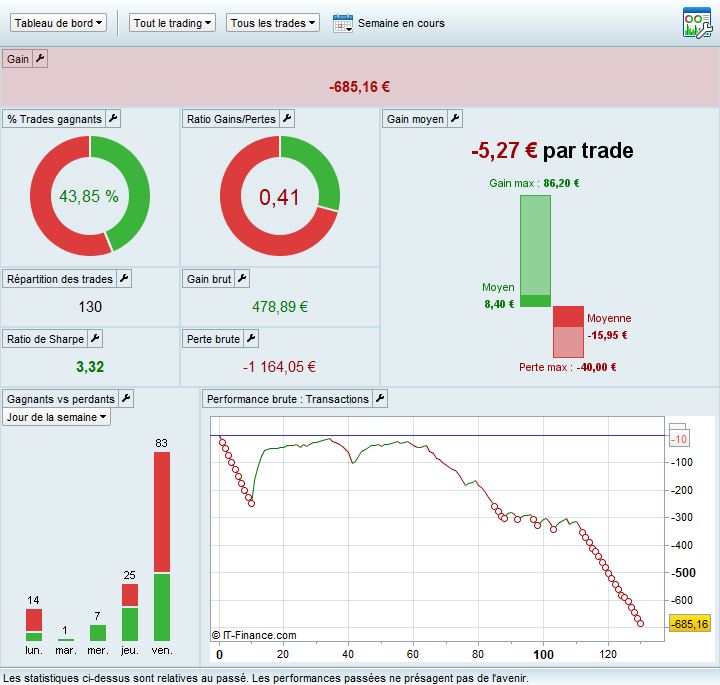Click the Perte max -40,00 € label

[x=568, y=367]
